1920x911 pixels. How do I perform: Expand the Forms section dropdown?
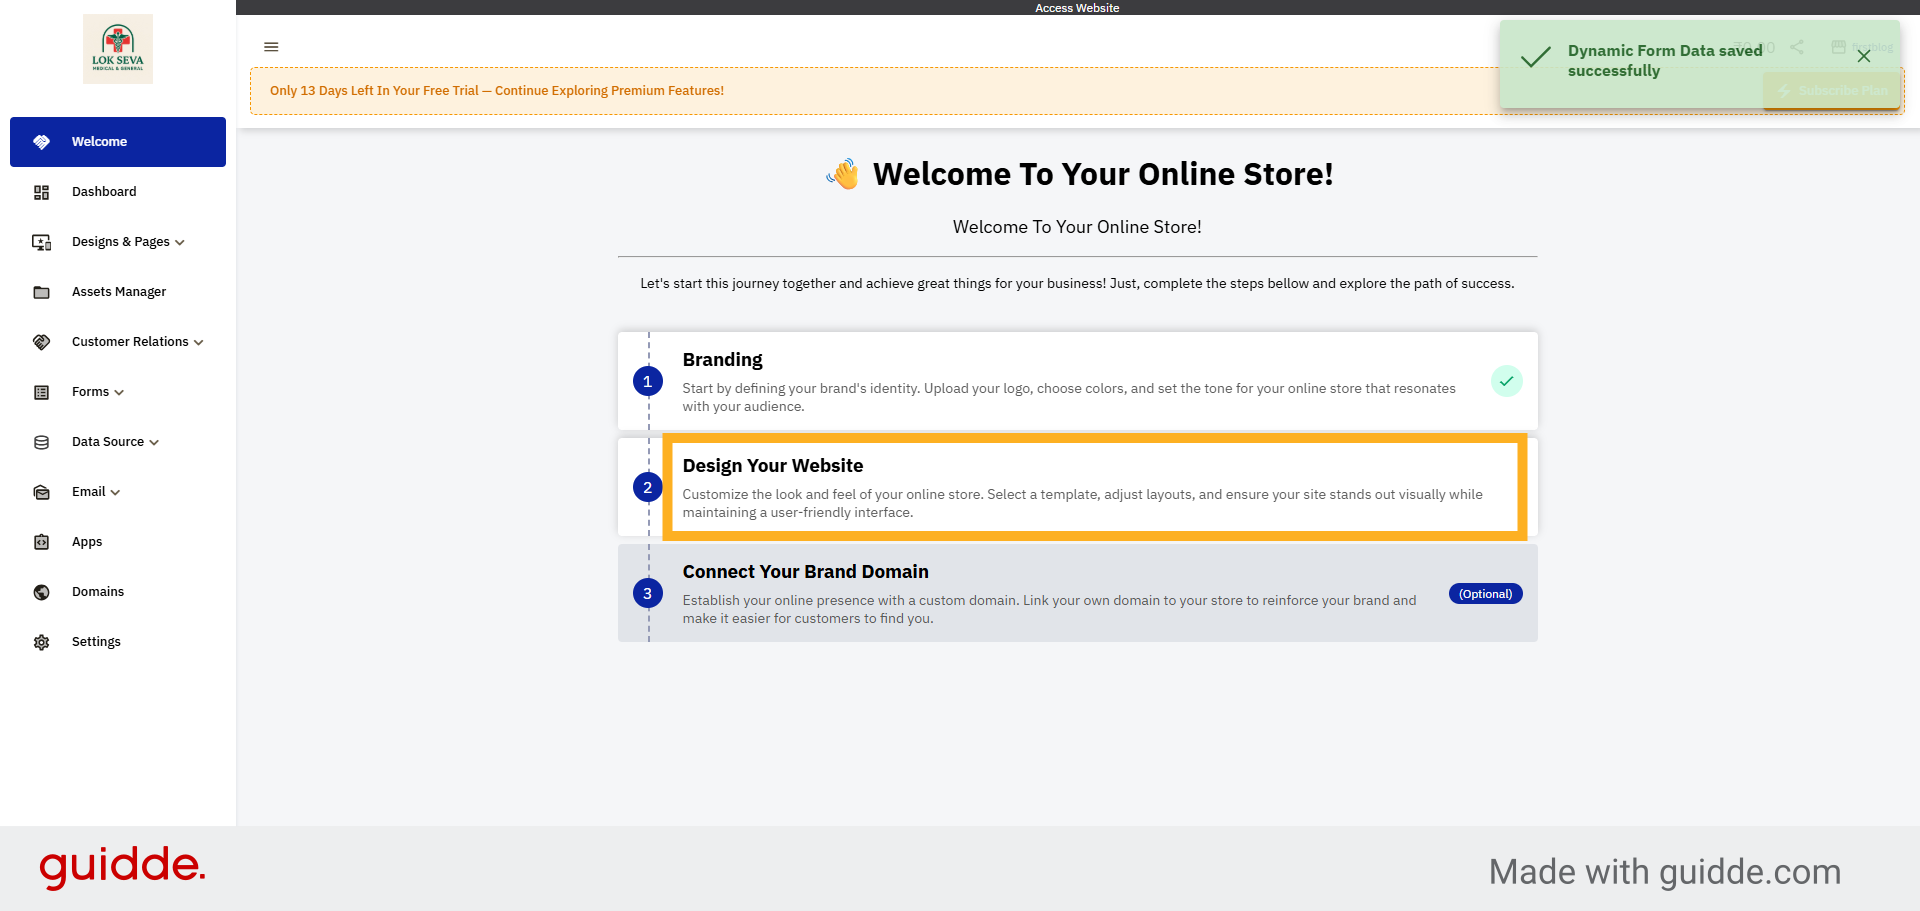[119, 392]
